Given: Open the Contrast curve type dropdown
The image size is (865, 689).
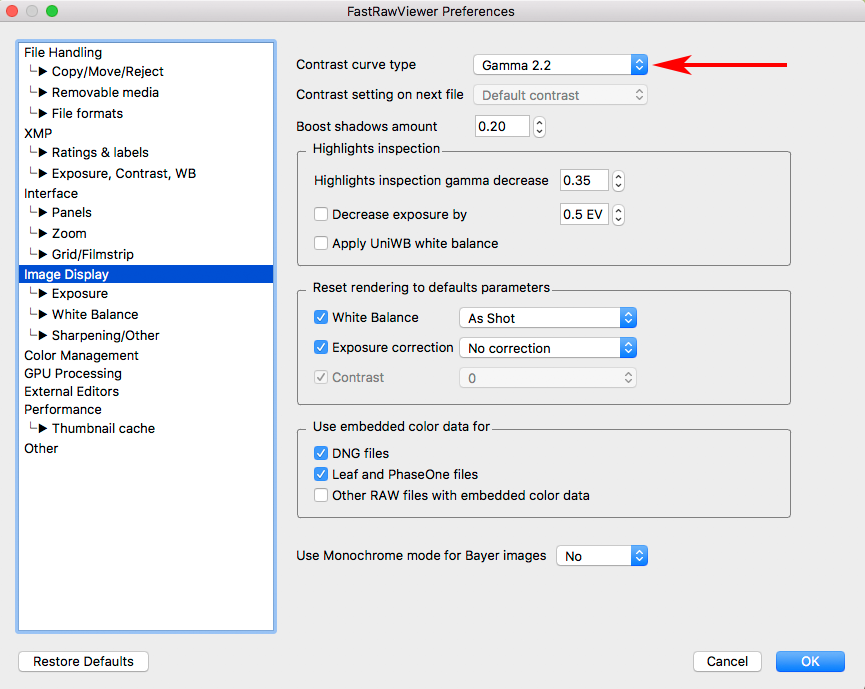Looking at the screenshot, I should [x=560, y=65].
